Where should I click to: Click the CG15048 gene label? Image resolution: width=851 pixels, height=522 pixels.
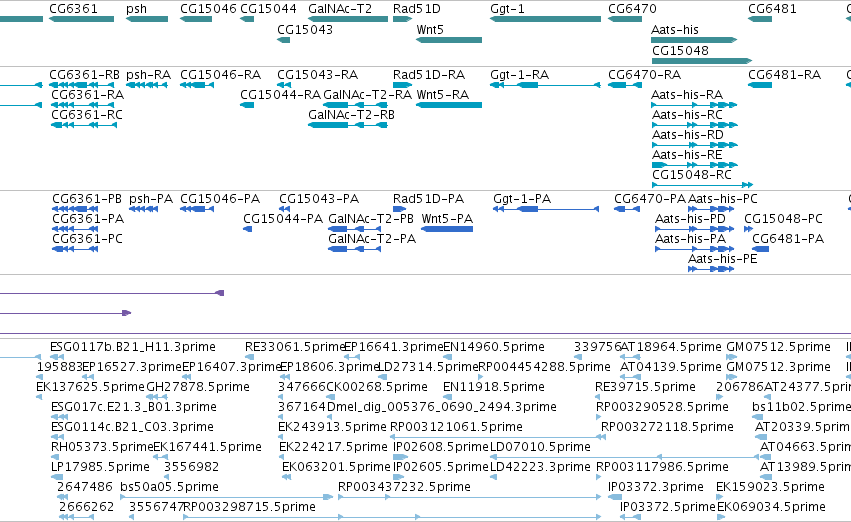coord(680,50)
